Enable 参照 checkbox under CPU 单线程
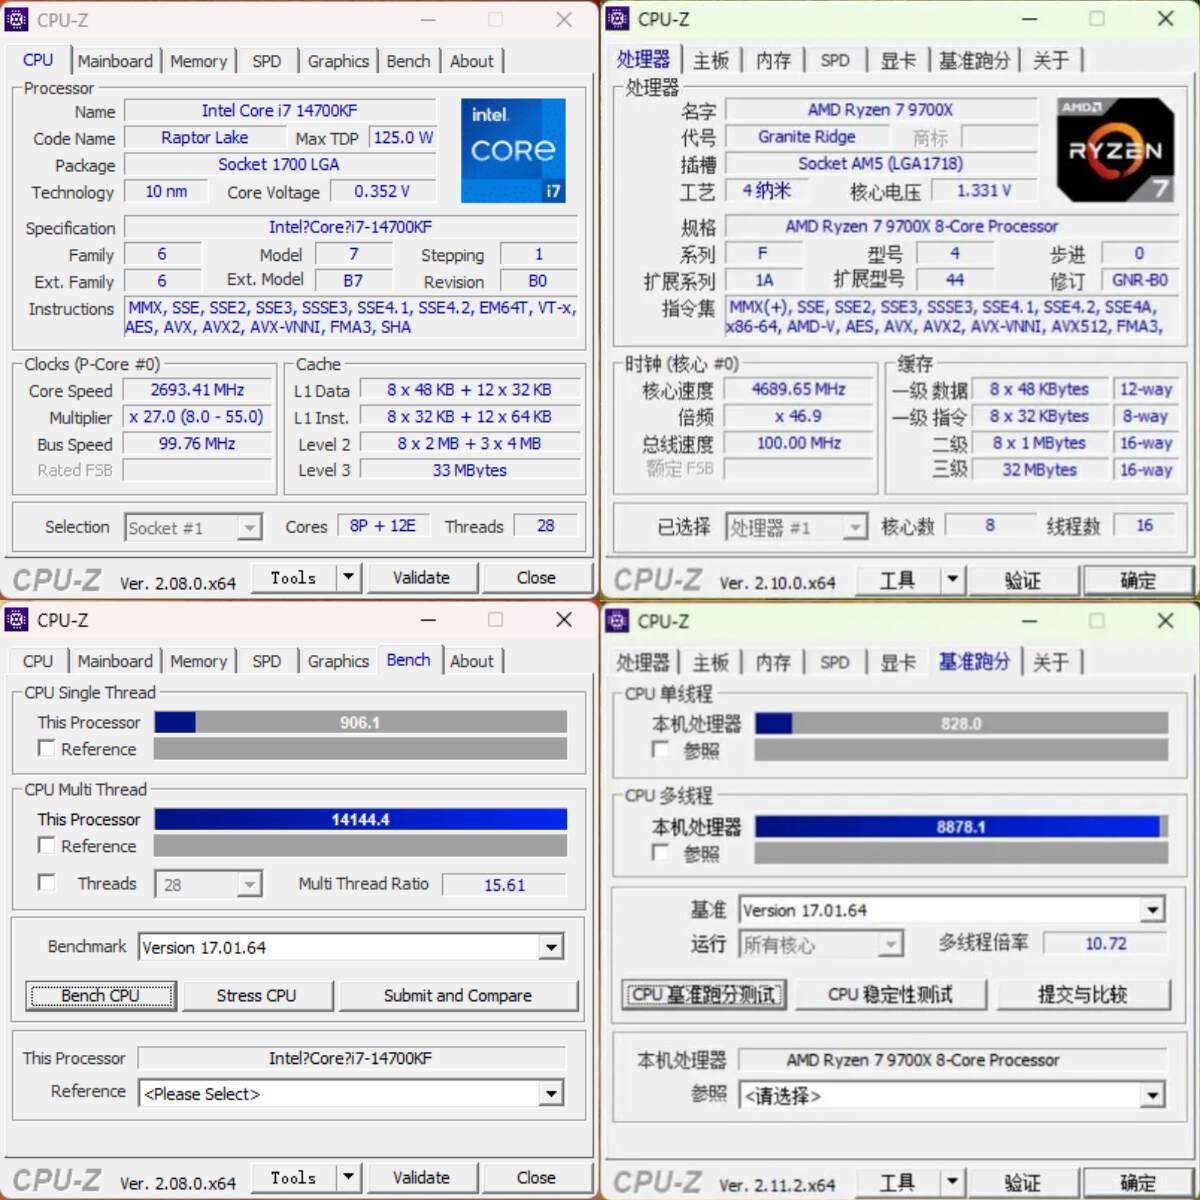 (x=660, y=749)
